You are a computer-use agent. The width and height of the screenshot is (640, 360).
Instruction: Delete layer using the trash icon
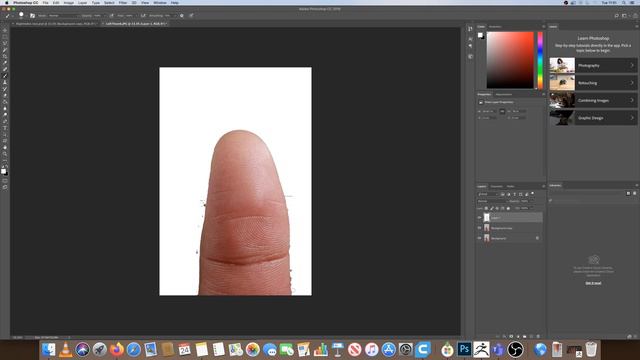[538, 336]
